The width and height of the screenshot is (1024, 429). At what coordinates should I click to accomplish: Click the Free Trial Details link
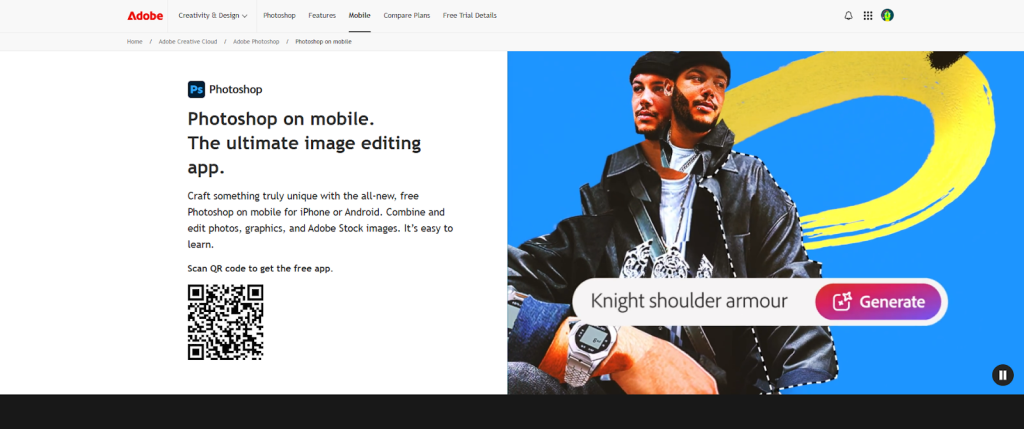coord(469,16)
